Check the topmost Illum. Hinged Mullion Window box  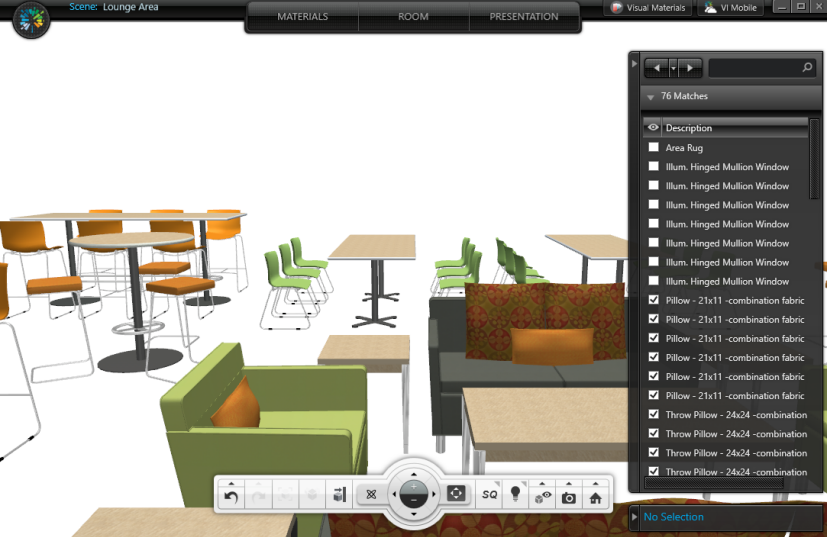pyautogui.click(x=653, y=166)
